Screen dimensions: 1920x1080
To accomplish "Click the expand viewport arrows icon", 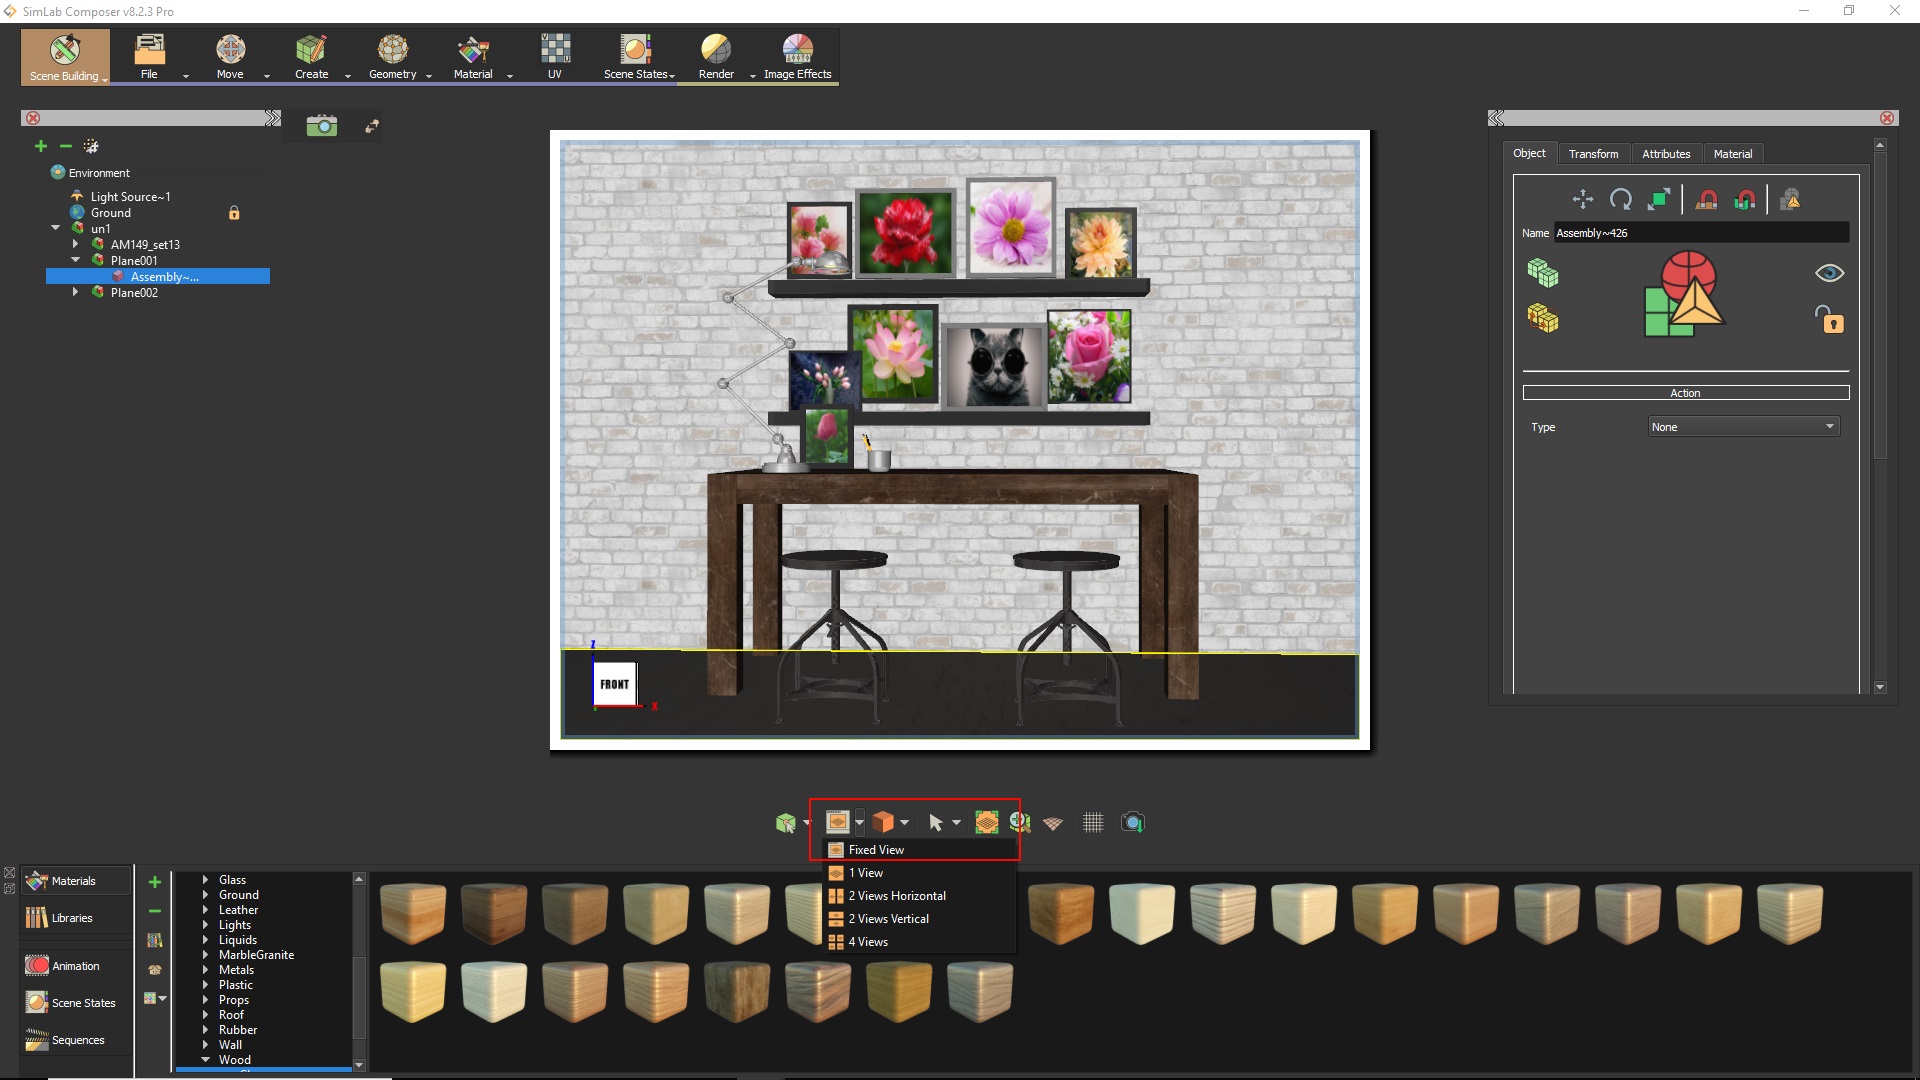I will [x=372, y=126].
